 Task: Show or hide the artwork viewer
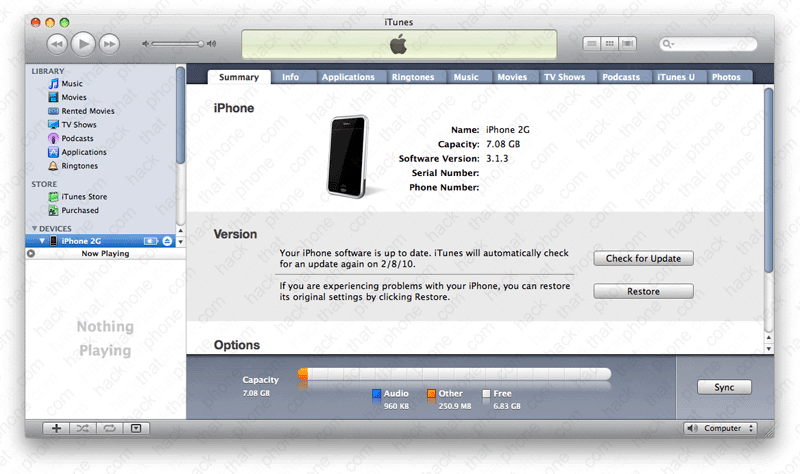(x=136, y=428)
